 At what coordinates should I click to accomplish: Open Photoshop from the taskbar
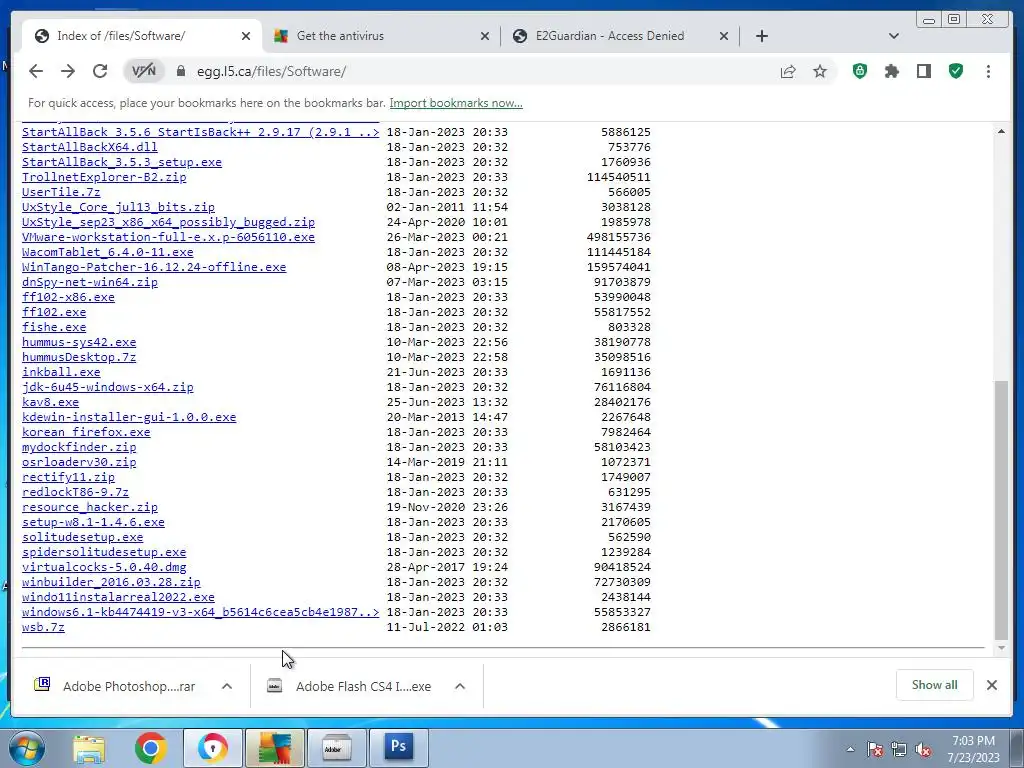[398, 747]
